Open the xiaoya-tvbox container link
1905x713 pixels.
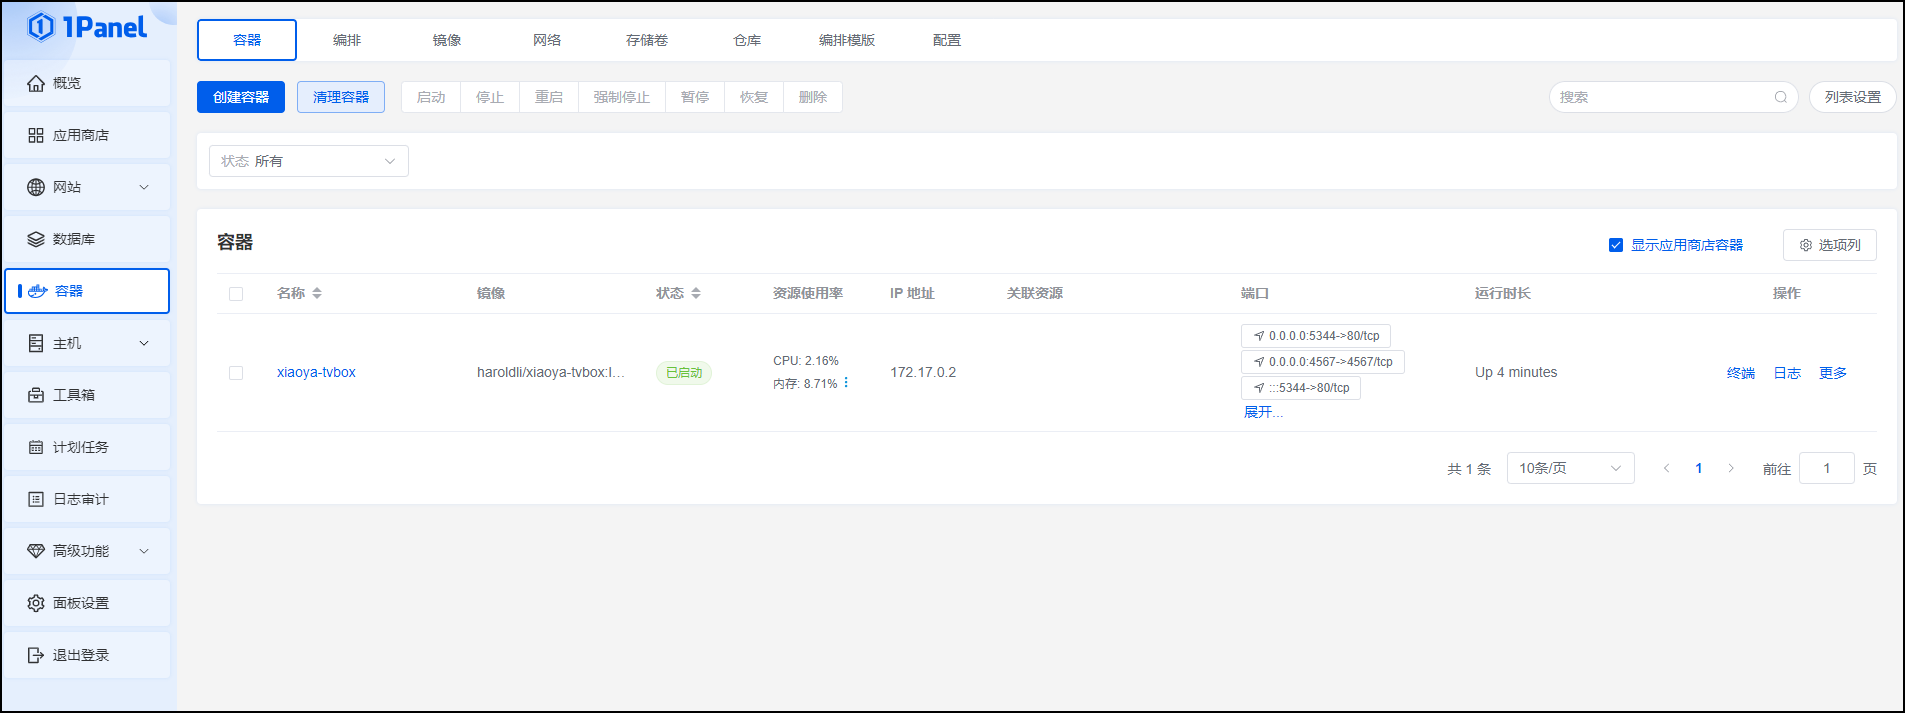316,372
